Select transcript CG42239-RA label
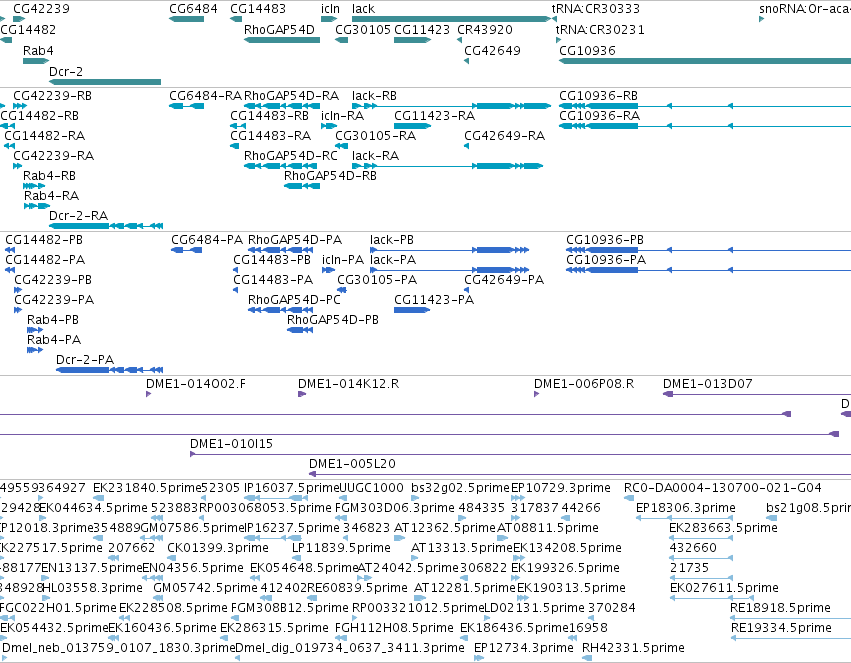Viewport: 851px width, 663px height. 53,156
